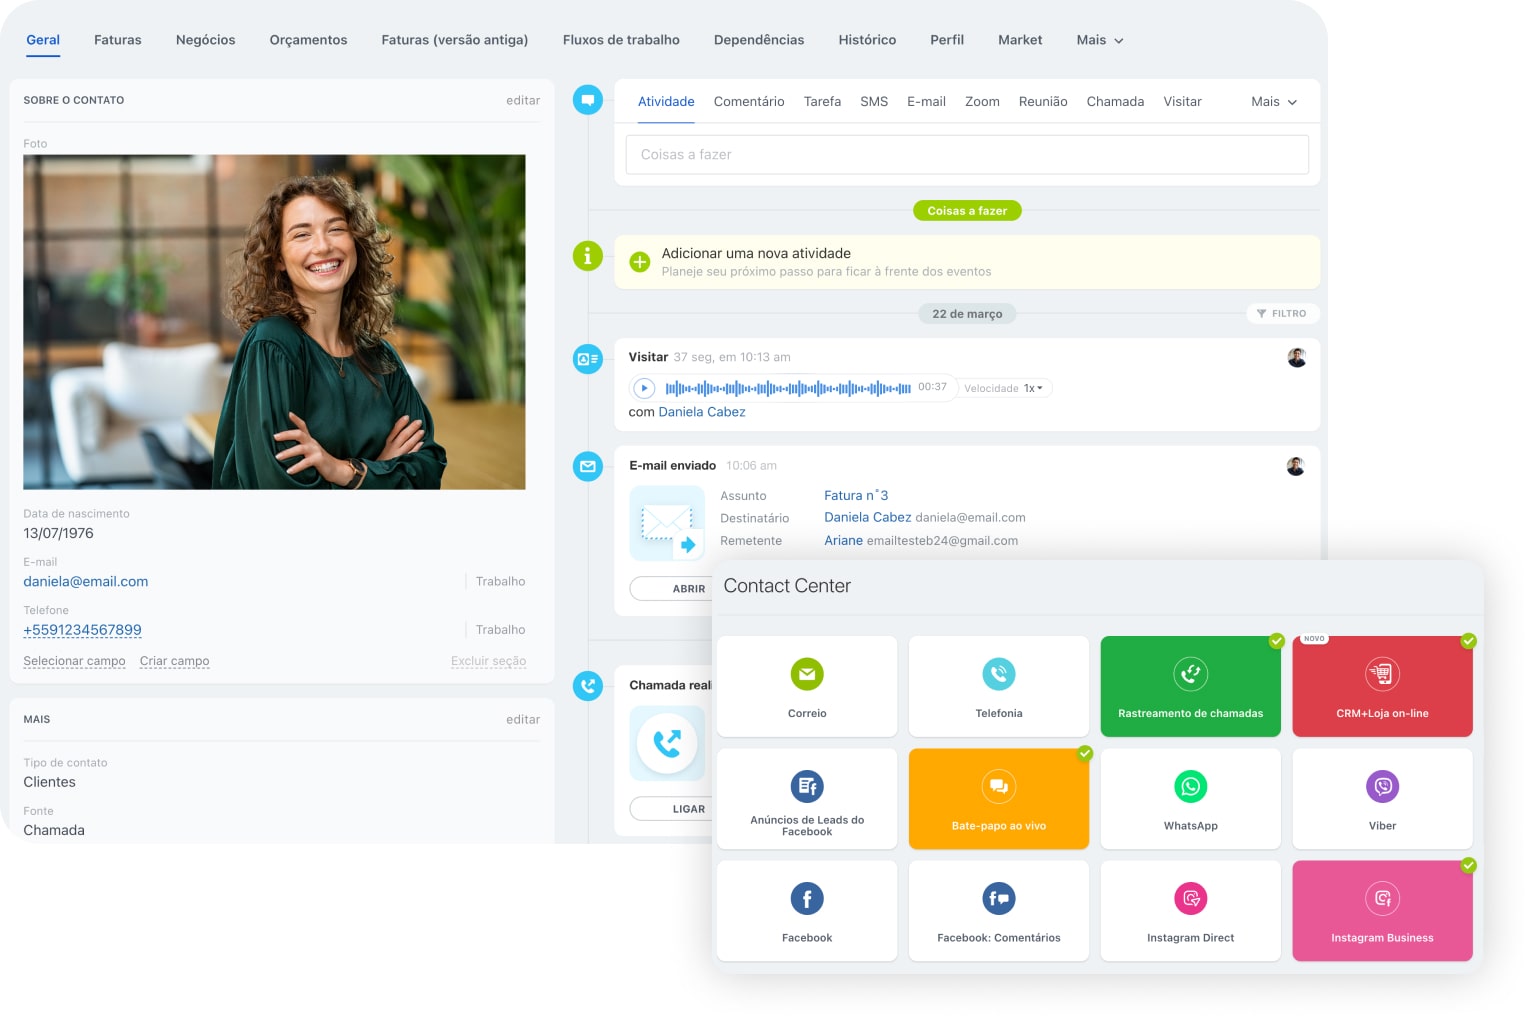This screenshot has height=1022, width=1532.
Task: Click the daniela@email.com email link
Action: tap(86, 582)
